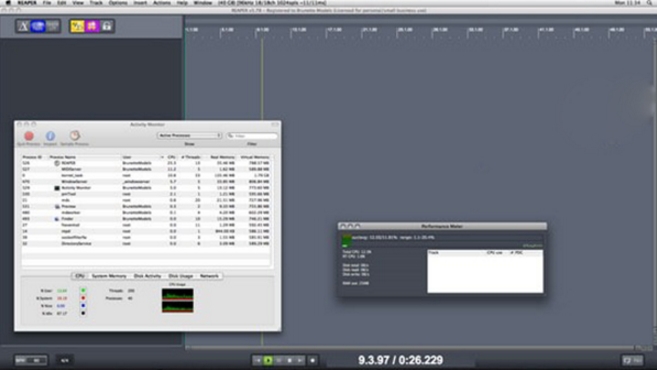Open the time signature selector in transport
Viewport: 657px width, 370px height.
point(65,360)
